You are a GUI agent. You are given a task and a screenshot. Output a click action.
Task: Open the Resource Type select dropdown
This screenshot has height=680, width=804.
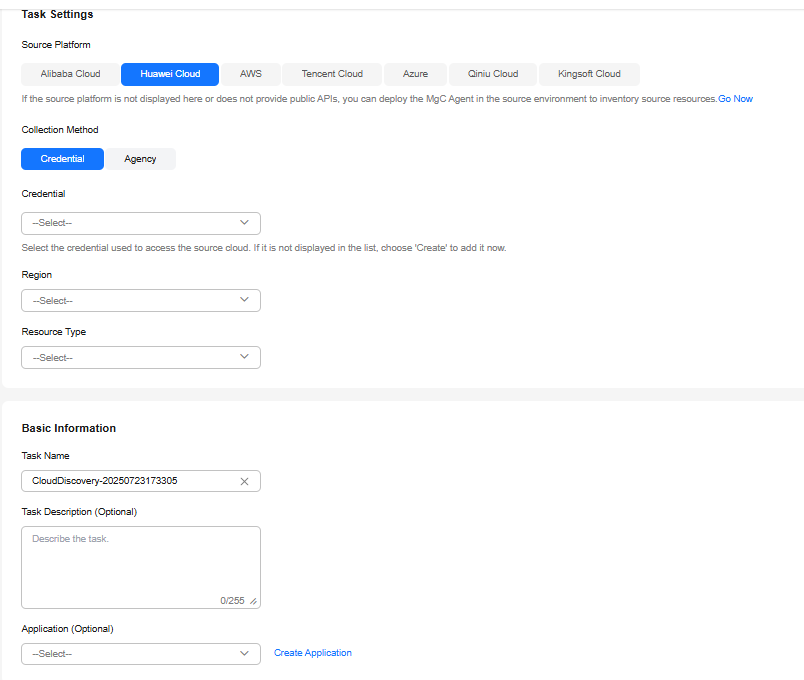coord(141,357)
